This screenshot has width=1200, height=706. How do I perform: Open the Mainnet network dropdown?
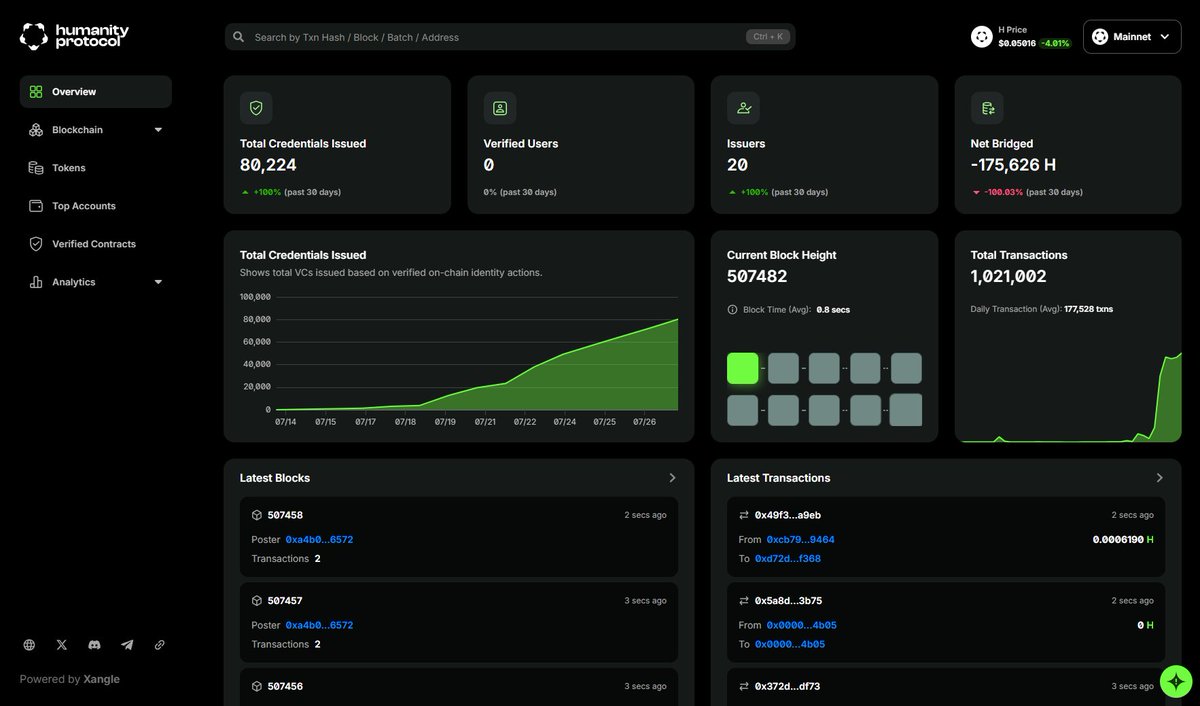pos(1132,37)
